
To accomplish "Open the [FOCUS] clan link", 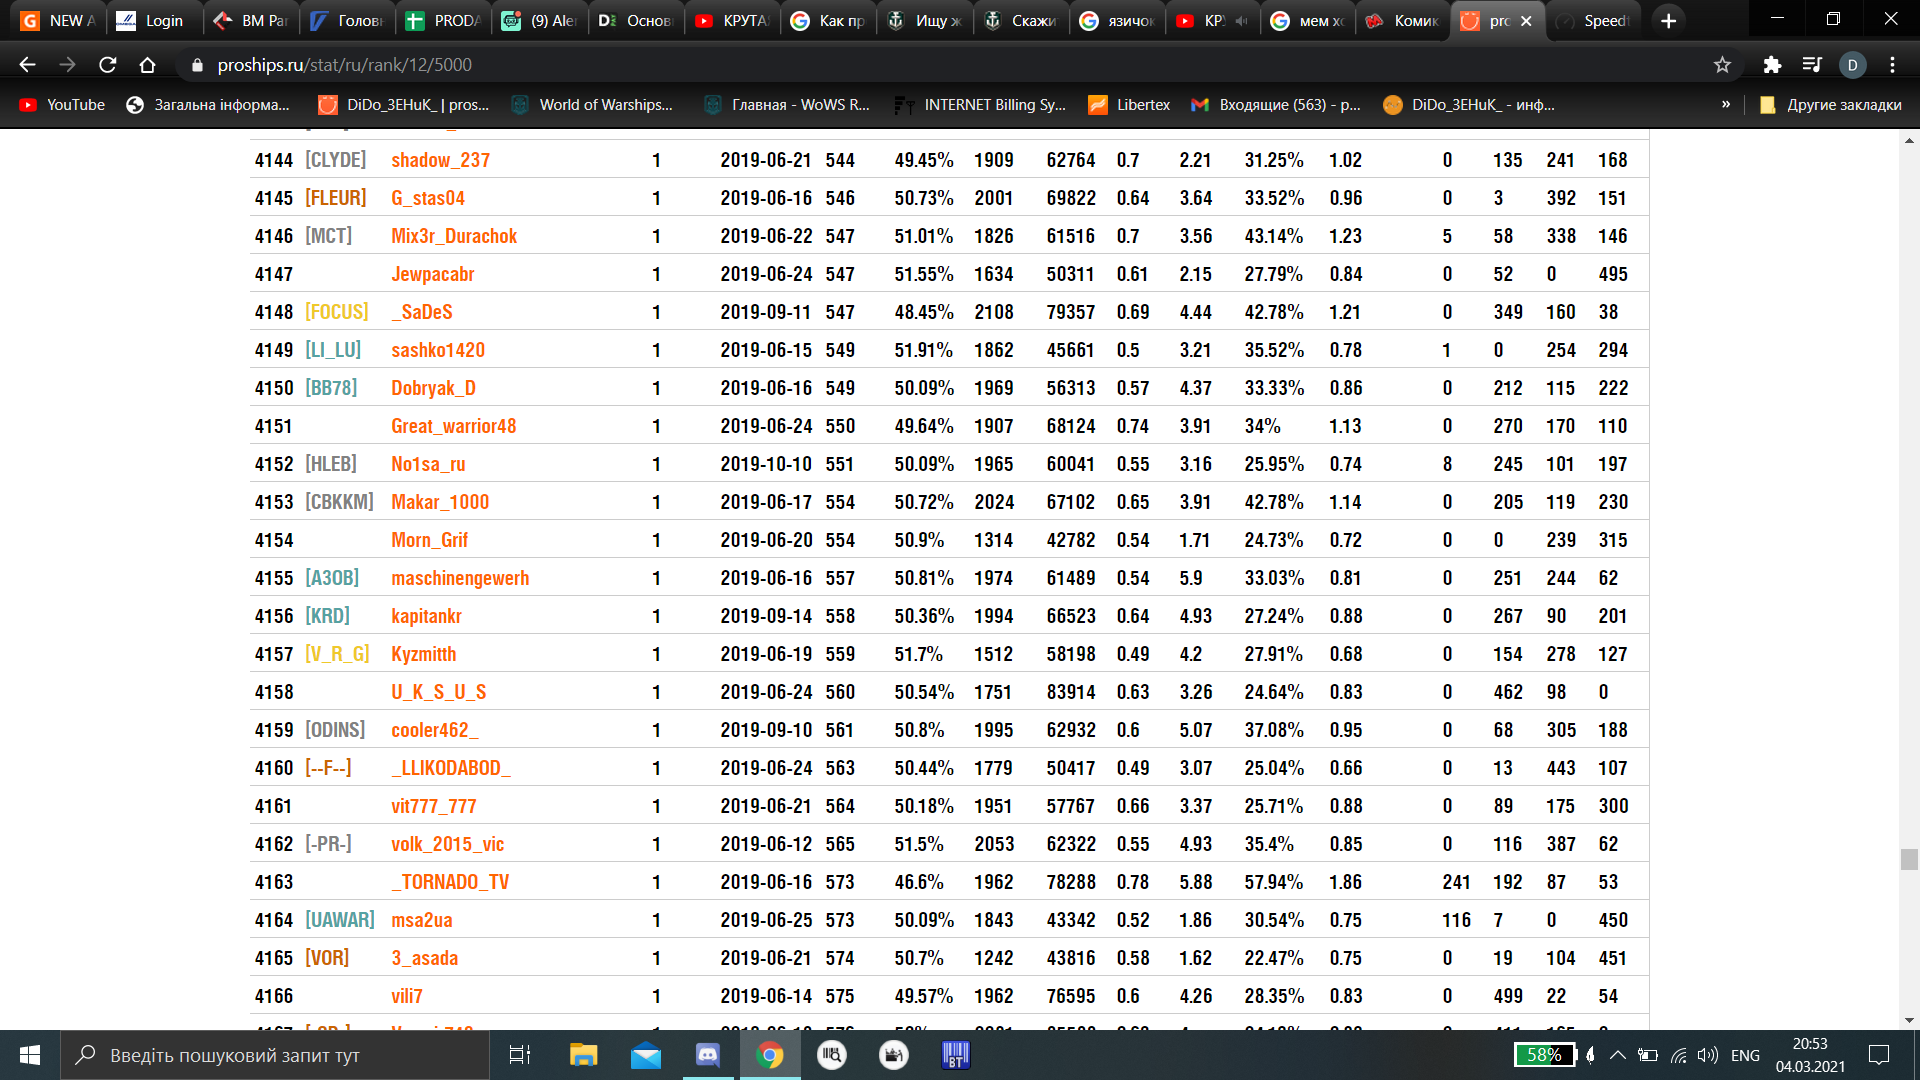I will tap(336, 312).
